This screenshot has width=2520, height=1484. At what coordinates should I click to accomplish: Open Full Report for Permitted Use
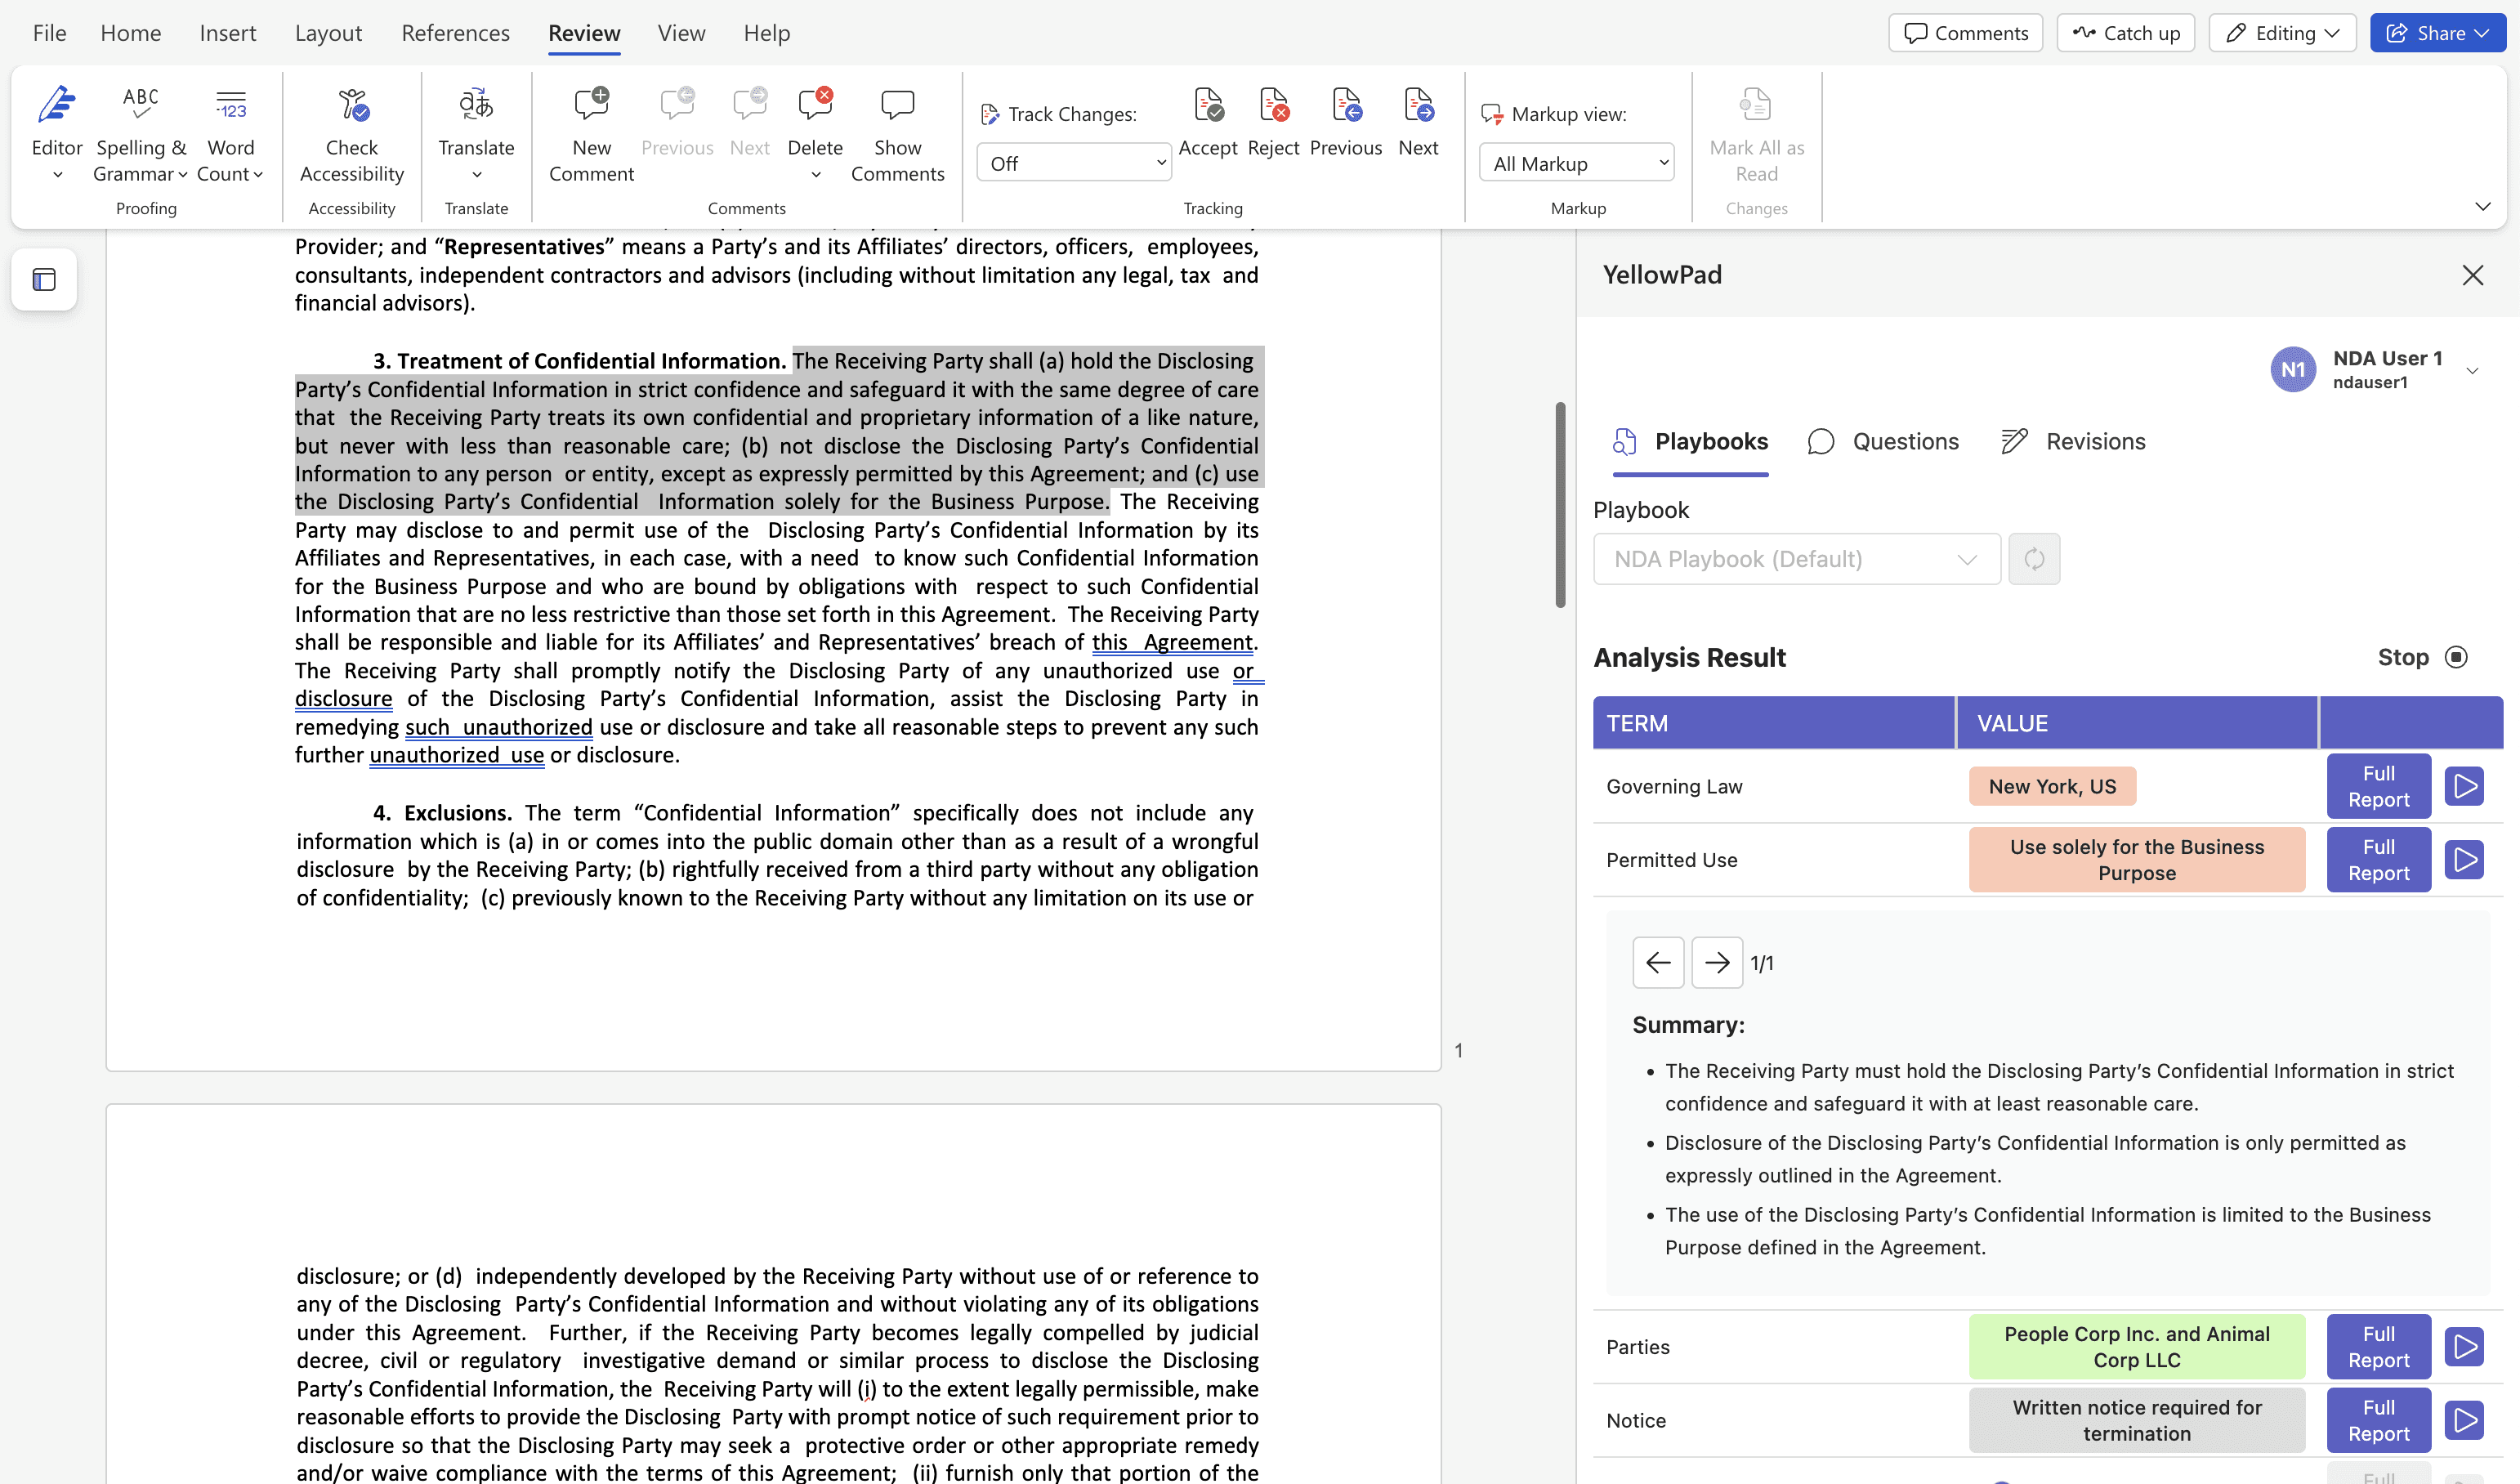(2378, 860)
